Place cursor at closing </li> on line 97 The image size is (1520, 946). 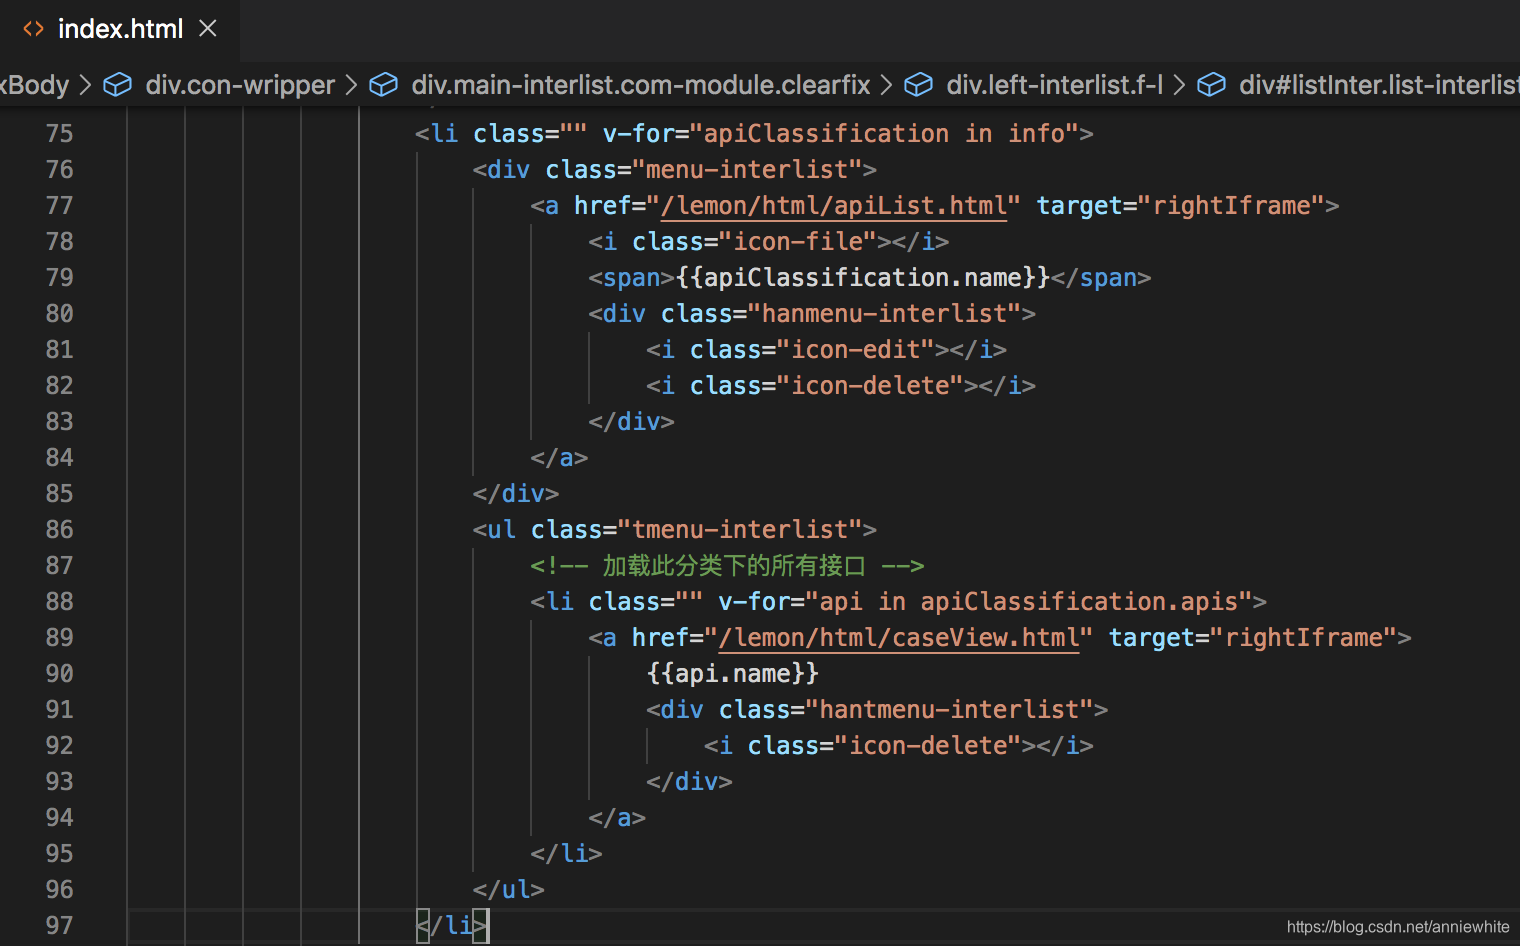pyautogui.click(x=452, y=926)
